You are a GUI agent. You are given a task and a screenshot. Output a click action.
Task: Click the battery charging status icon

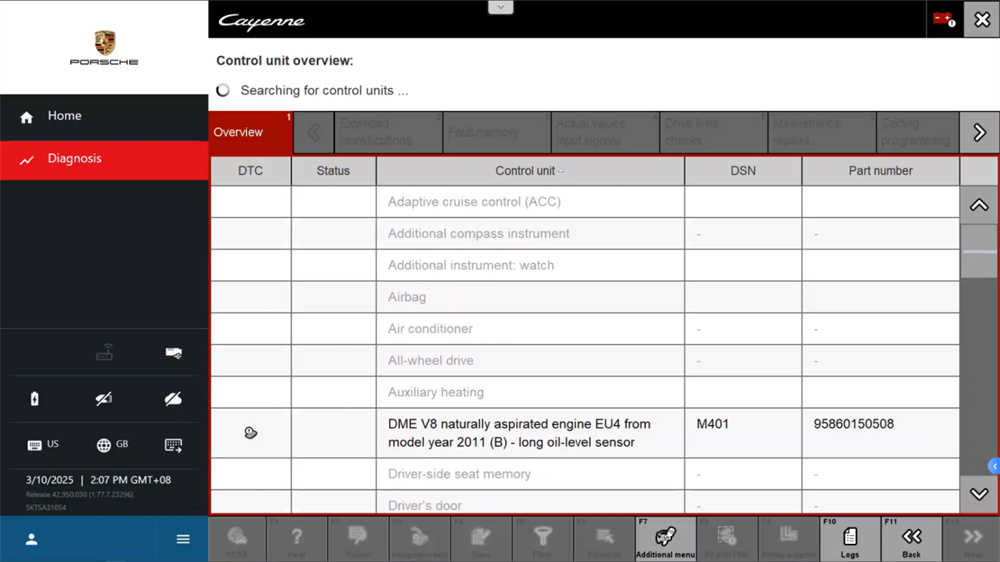click(35, 399)
